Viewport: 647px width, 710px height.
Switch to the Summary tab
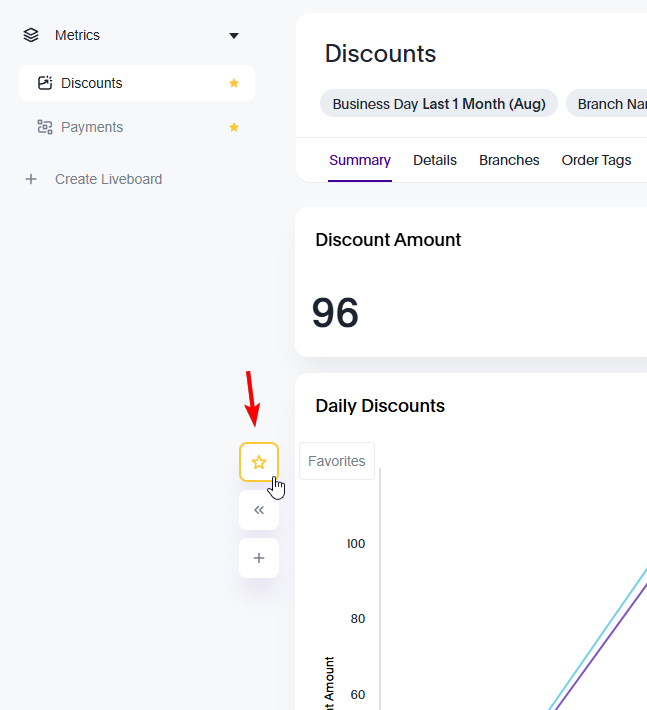point(360,160)
